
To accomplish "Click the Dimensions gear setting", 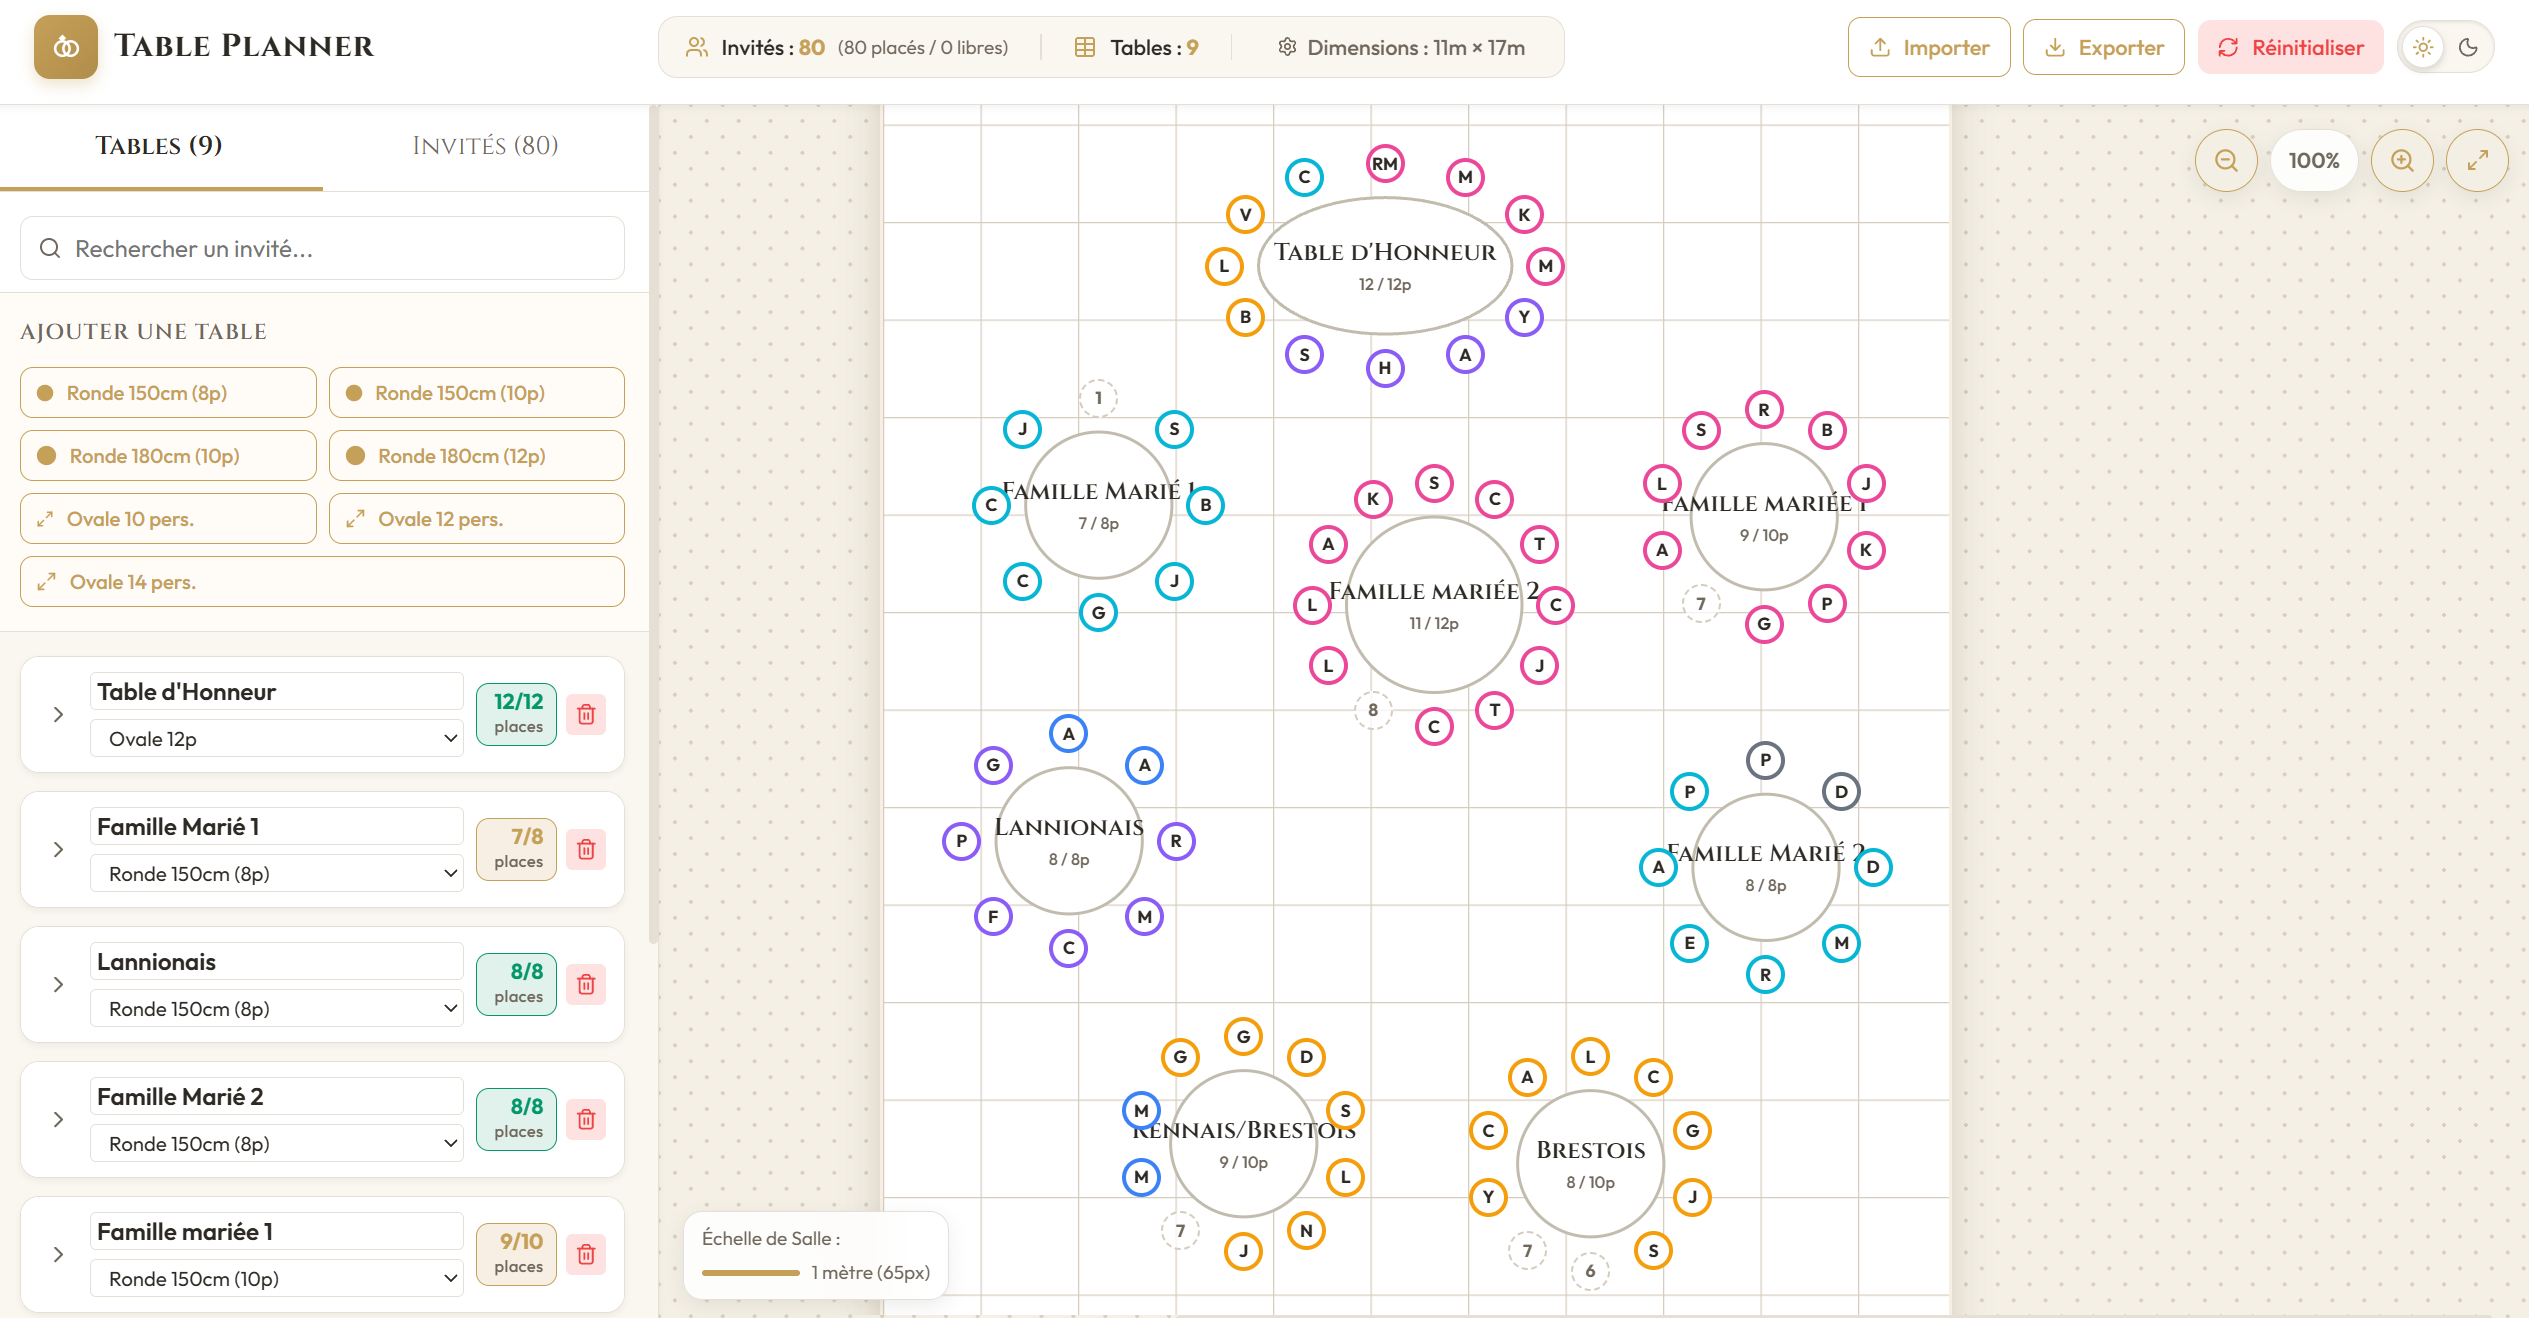I will click(1287, 47).
